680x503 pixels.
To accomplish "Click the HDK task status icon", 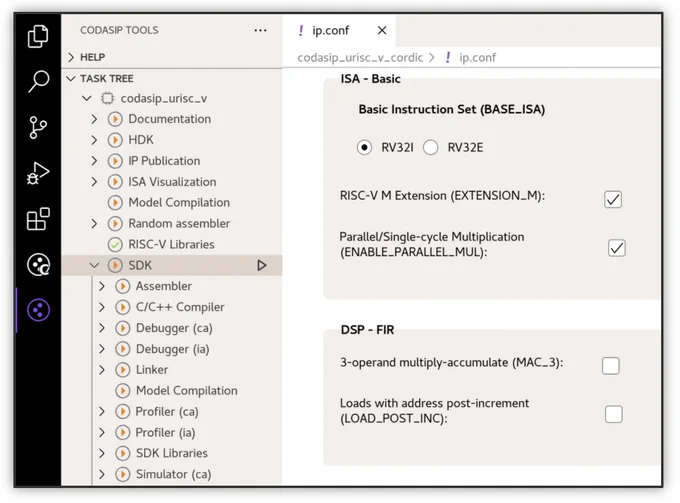I will pyautogui.click(x=115, y=140).
